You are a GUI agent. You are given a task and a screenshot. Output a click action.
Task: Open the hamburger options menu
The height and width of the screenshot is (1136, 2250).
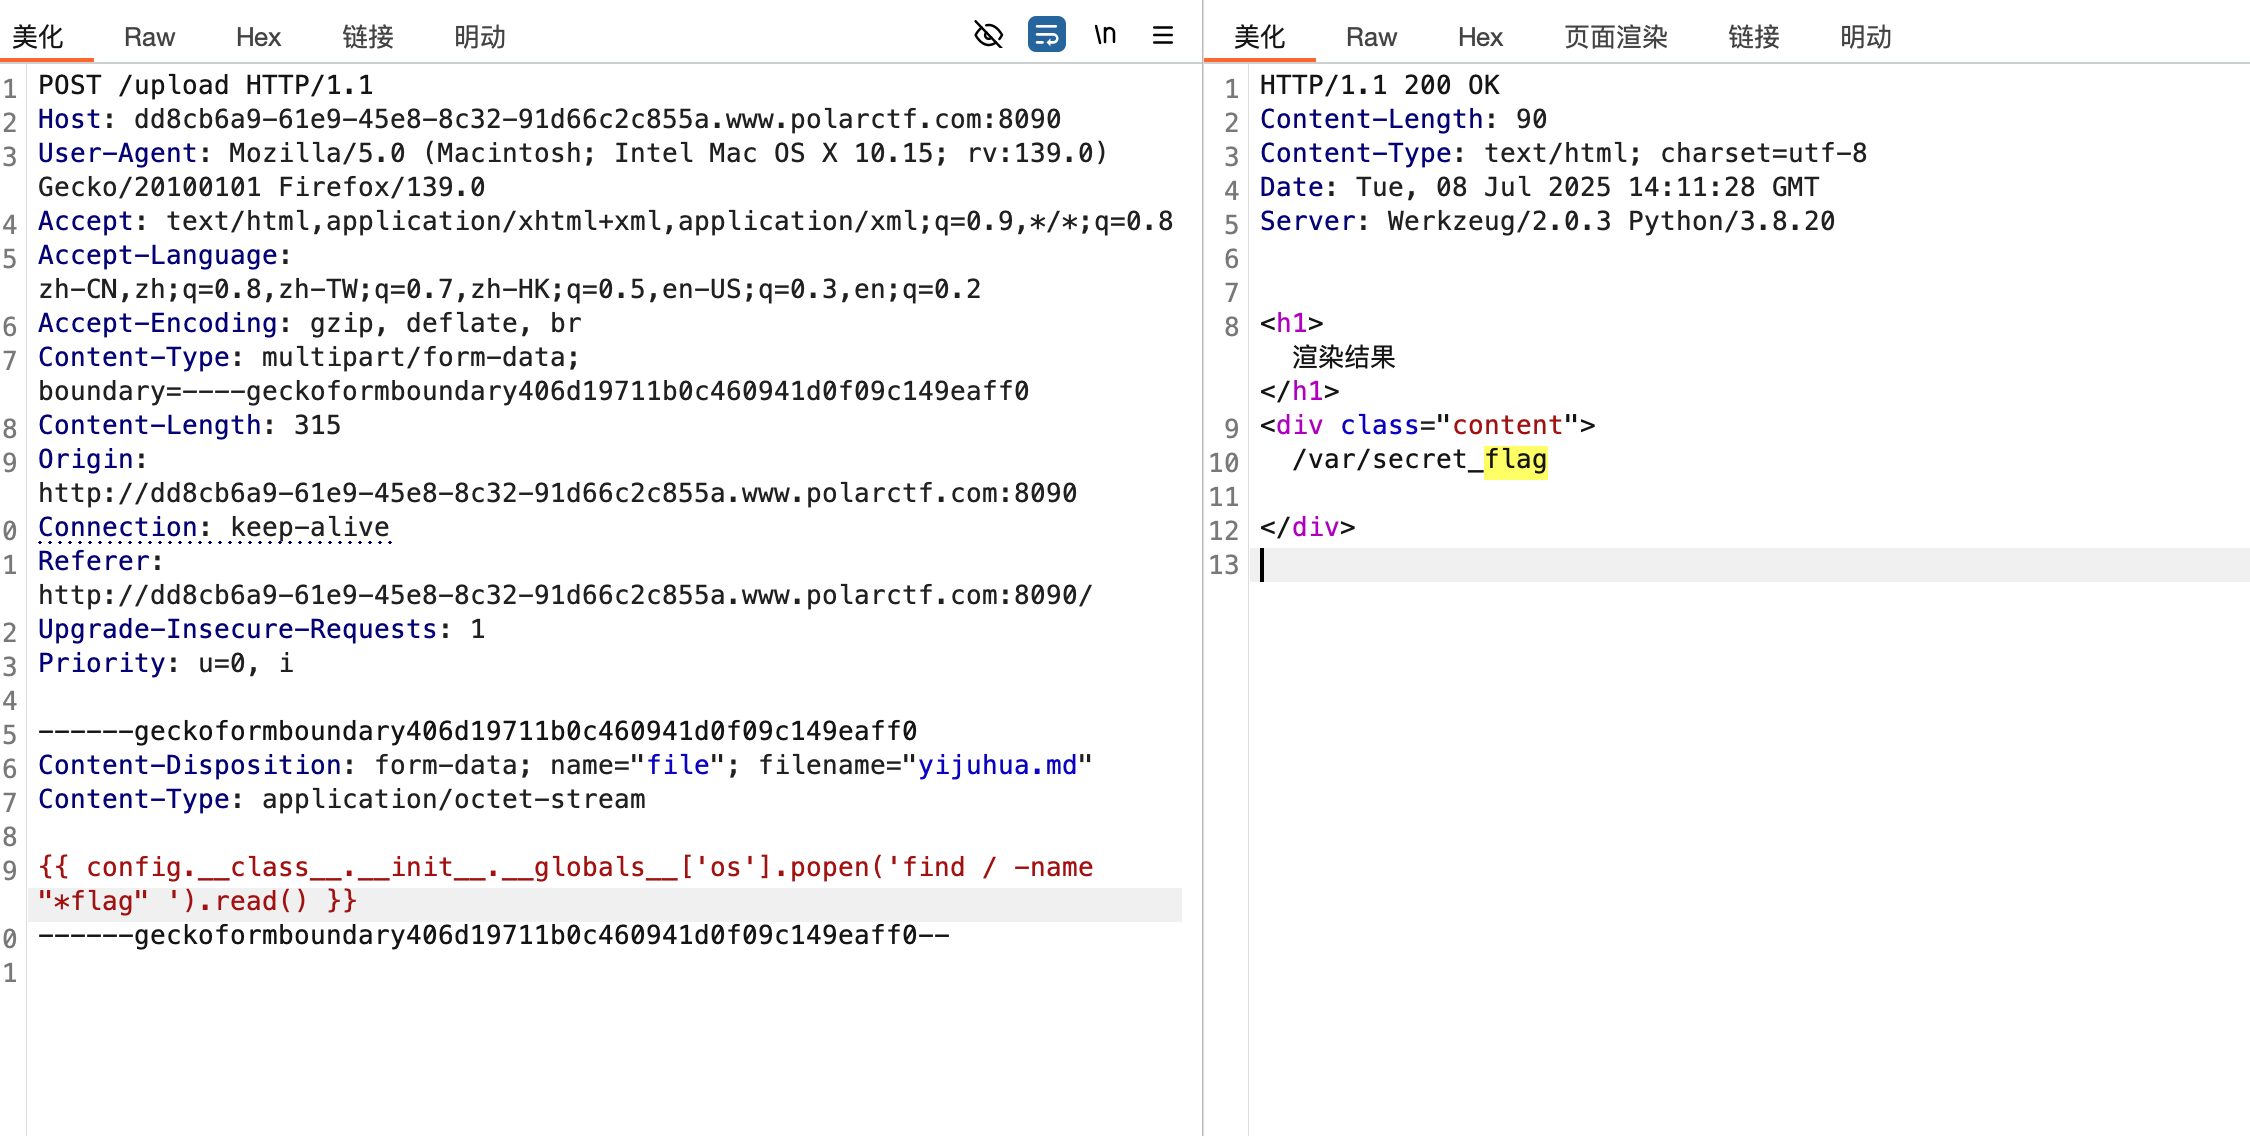(1162, 35)
